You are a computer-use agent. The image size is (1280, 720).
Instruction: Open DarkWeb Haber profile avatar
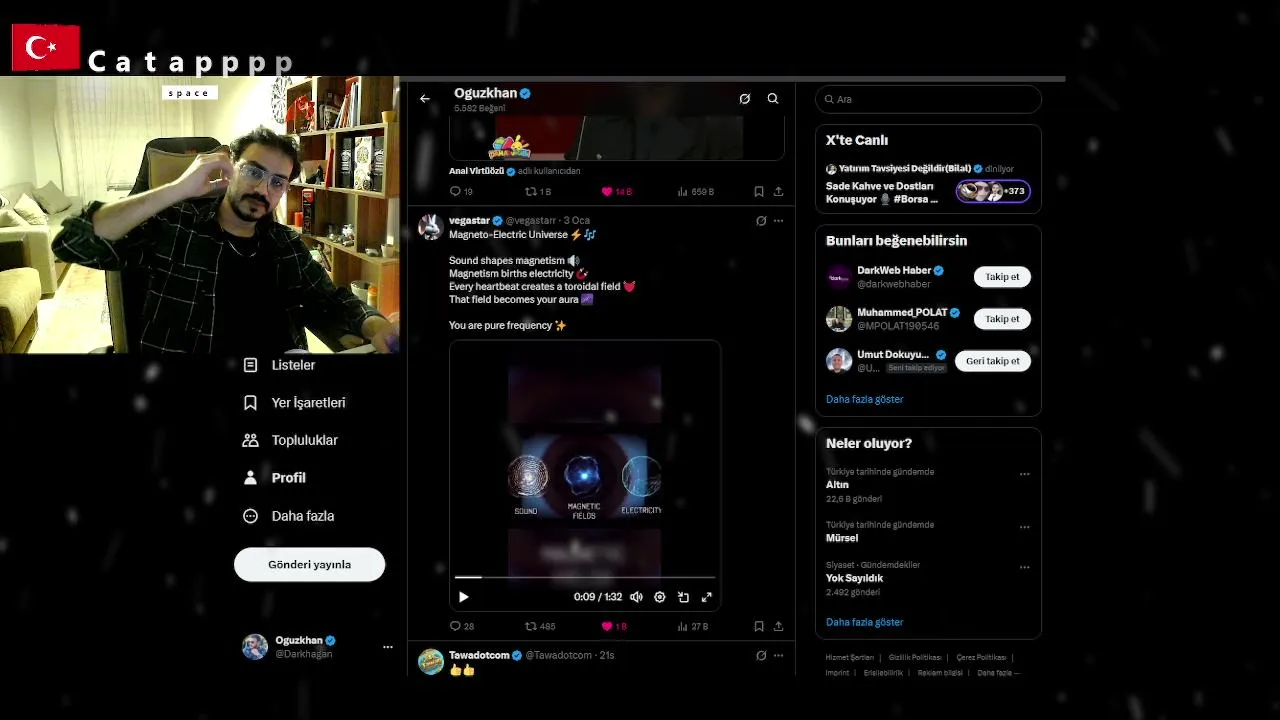(839, 277)
